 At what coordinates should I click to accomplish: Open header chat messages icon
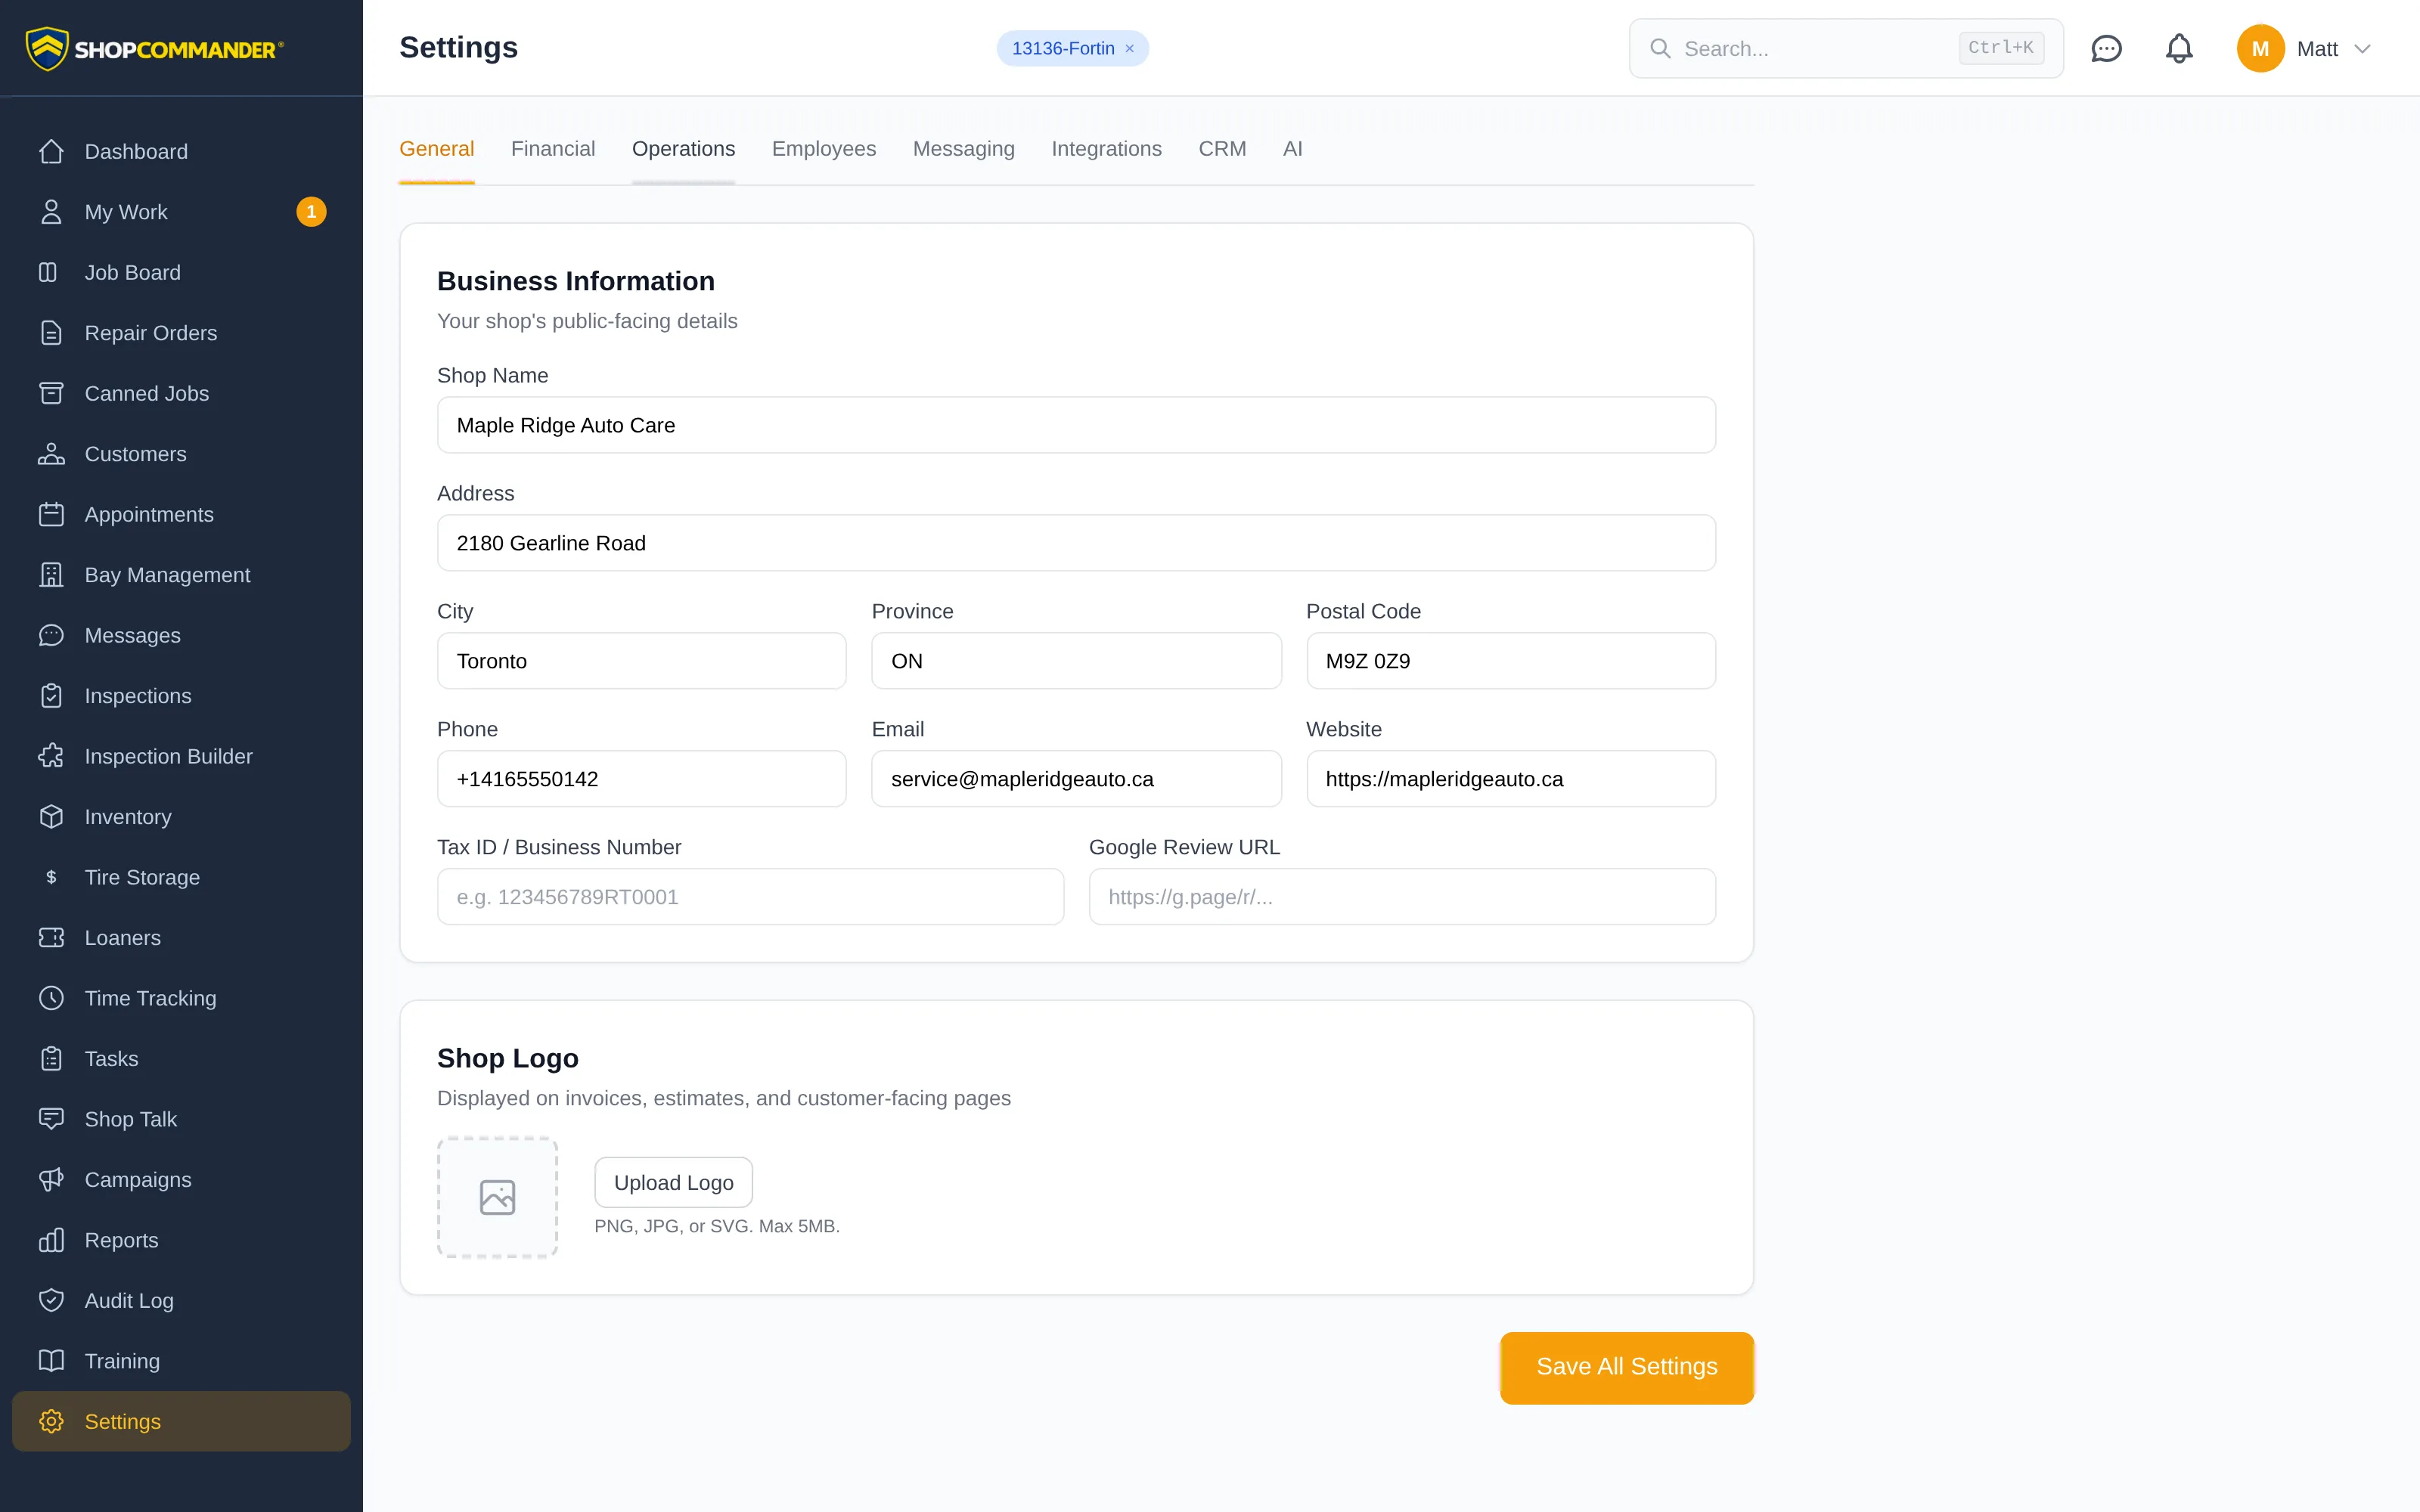[2106, 48]
